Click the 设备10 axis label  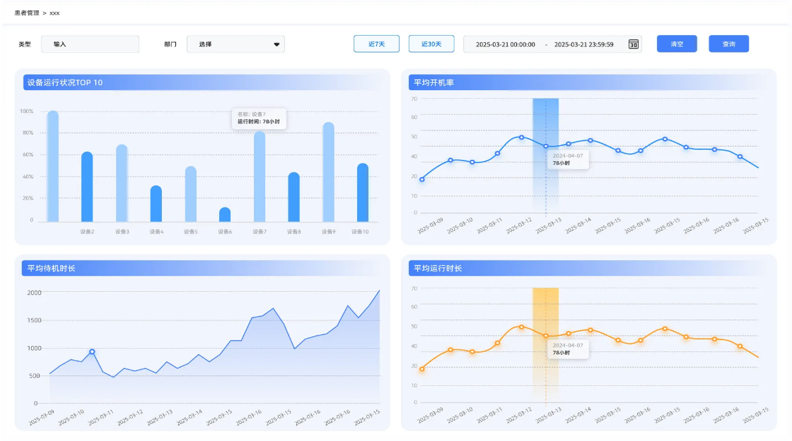(x=360, y=232)
